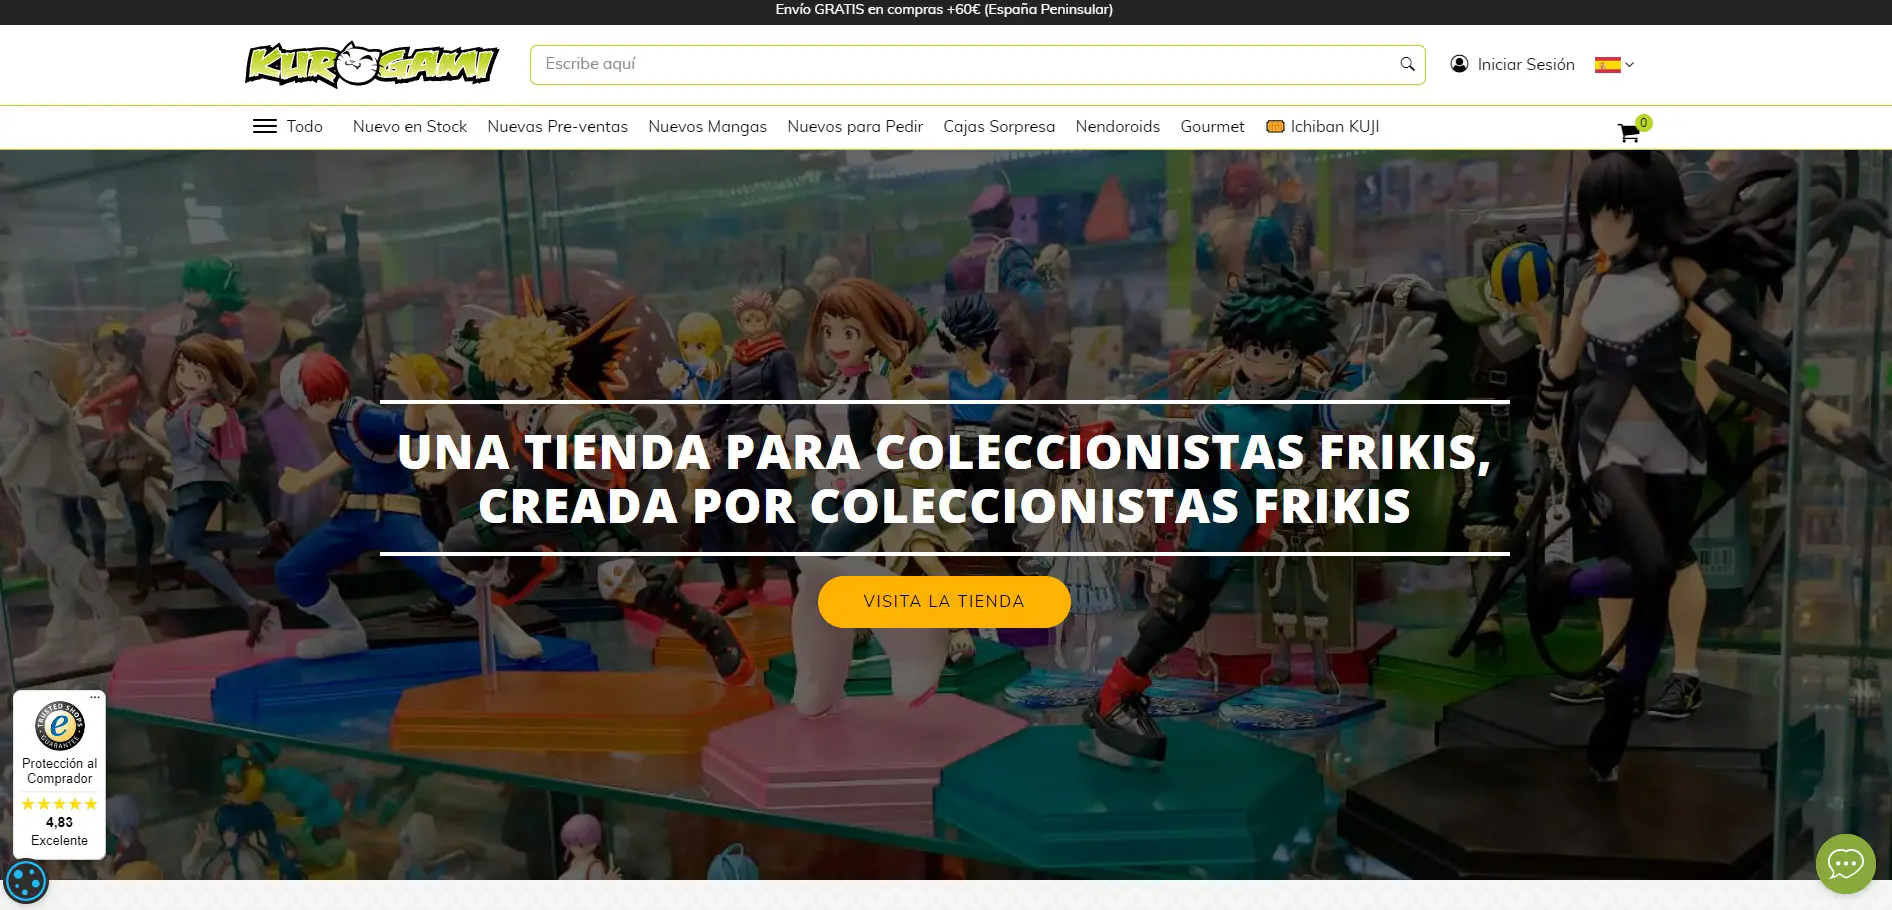This screenshot has height=910, width=1892.
Task: Click the user account icon
Action: pyautogui.click(x=1459, y=64)
